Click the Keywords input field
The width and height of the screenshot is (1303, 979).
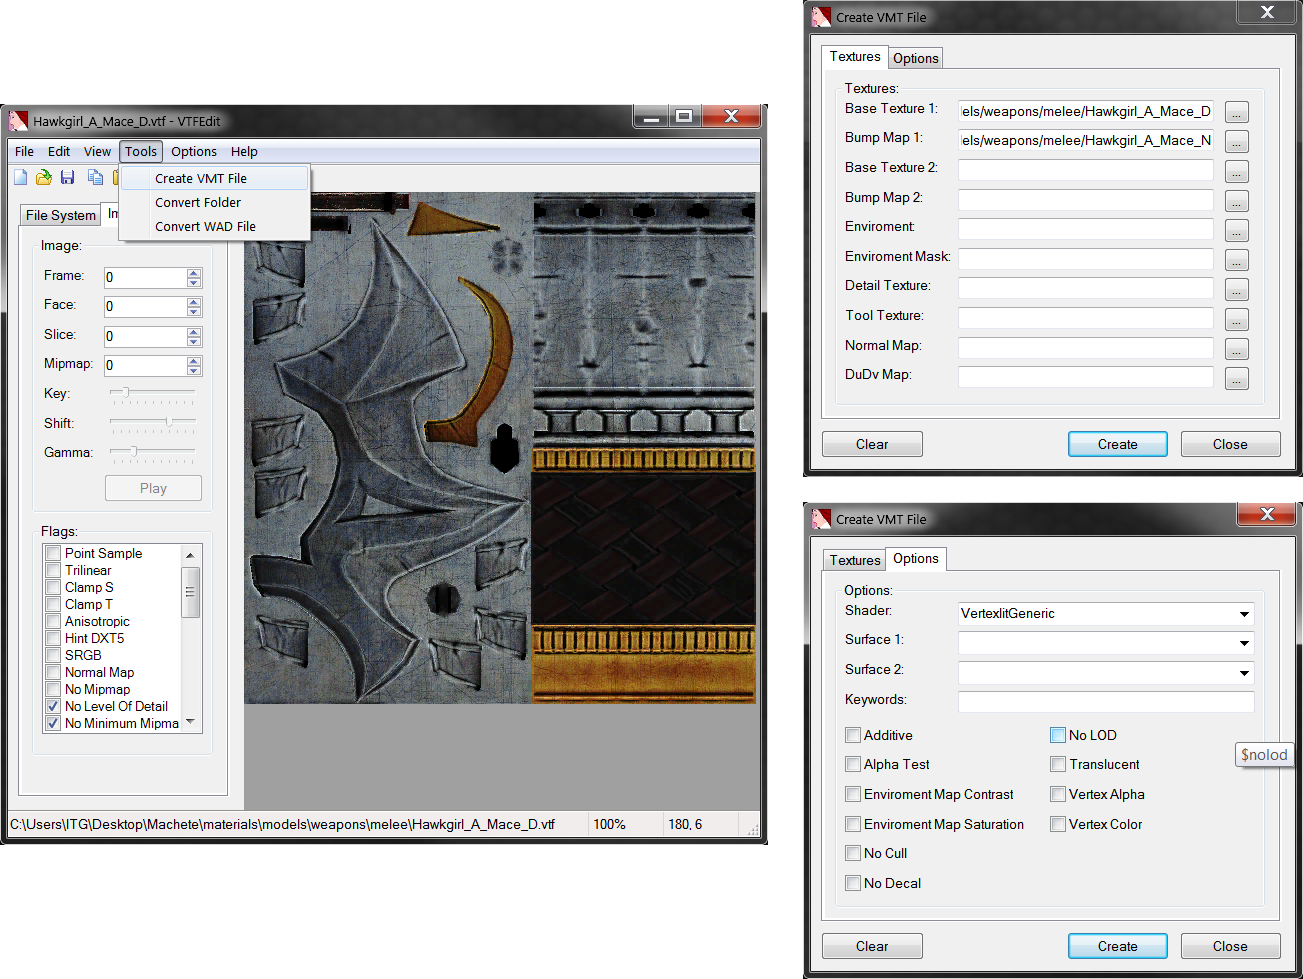(x=1106, y=701)
